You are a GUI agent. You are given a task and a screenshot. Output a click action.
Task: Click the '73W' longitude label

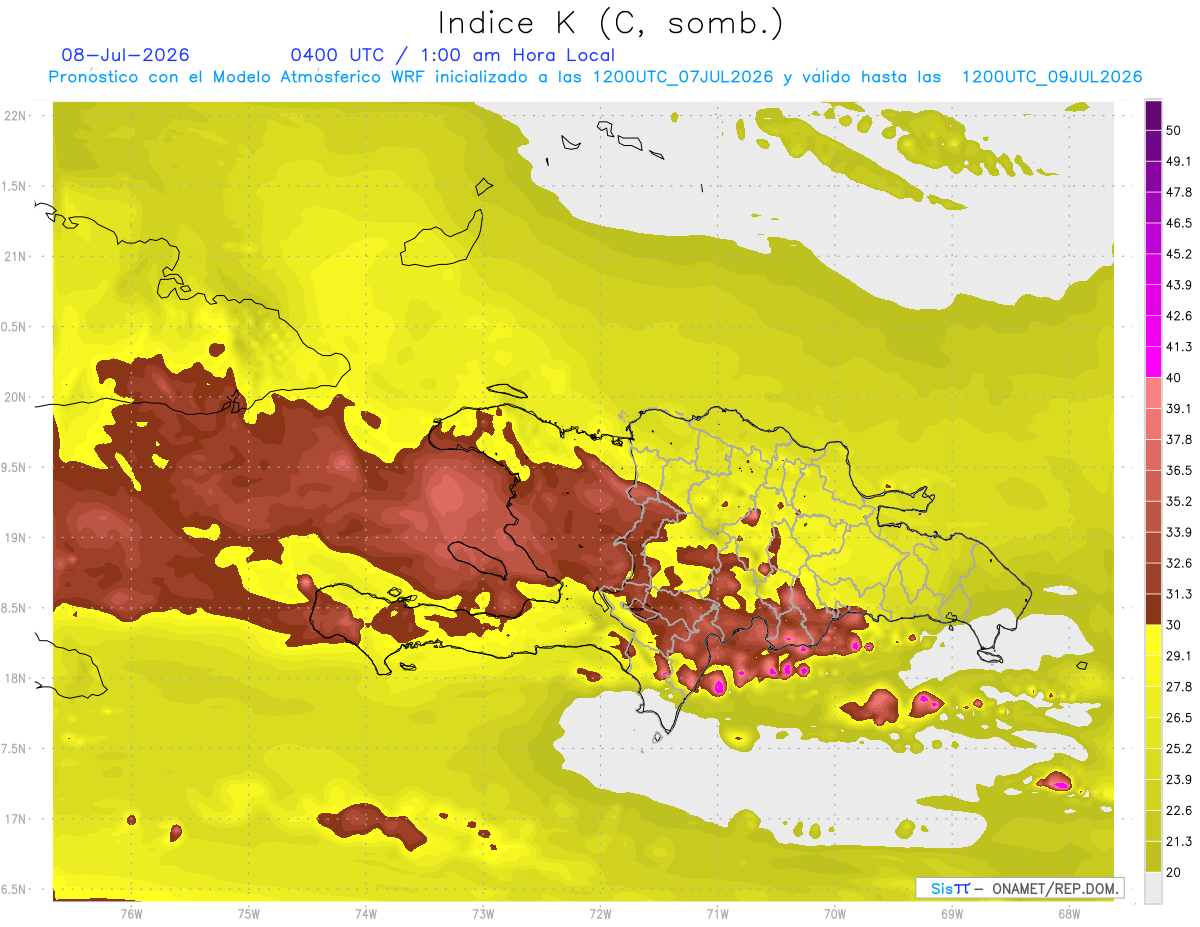coord(482,913)
